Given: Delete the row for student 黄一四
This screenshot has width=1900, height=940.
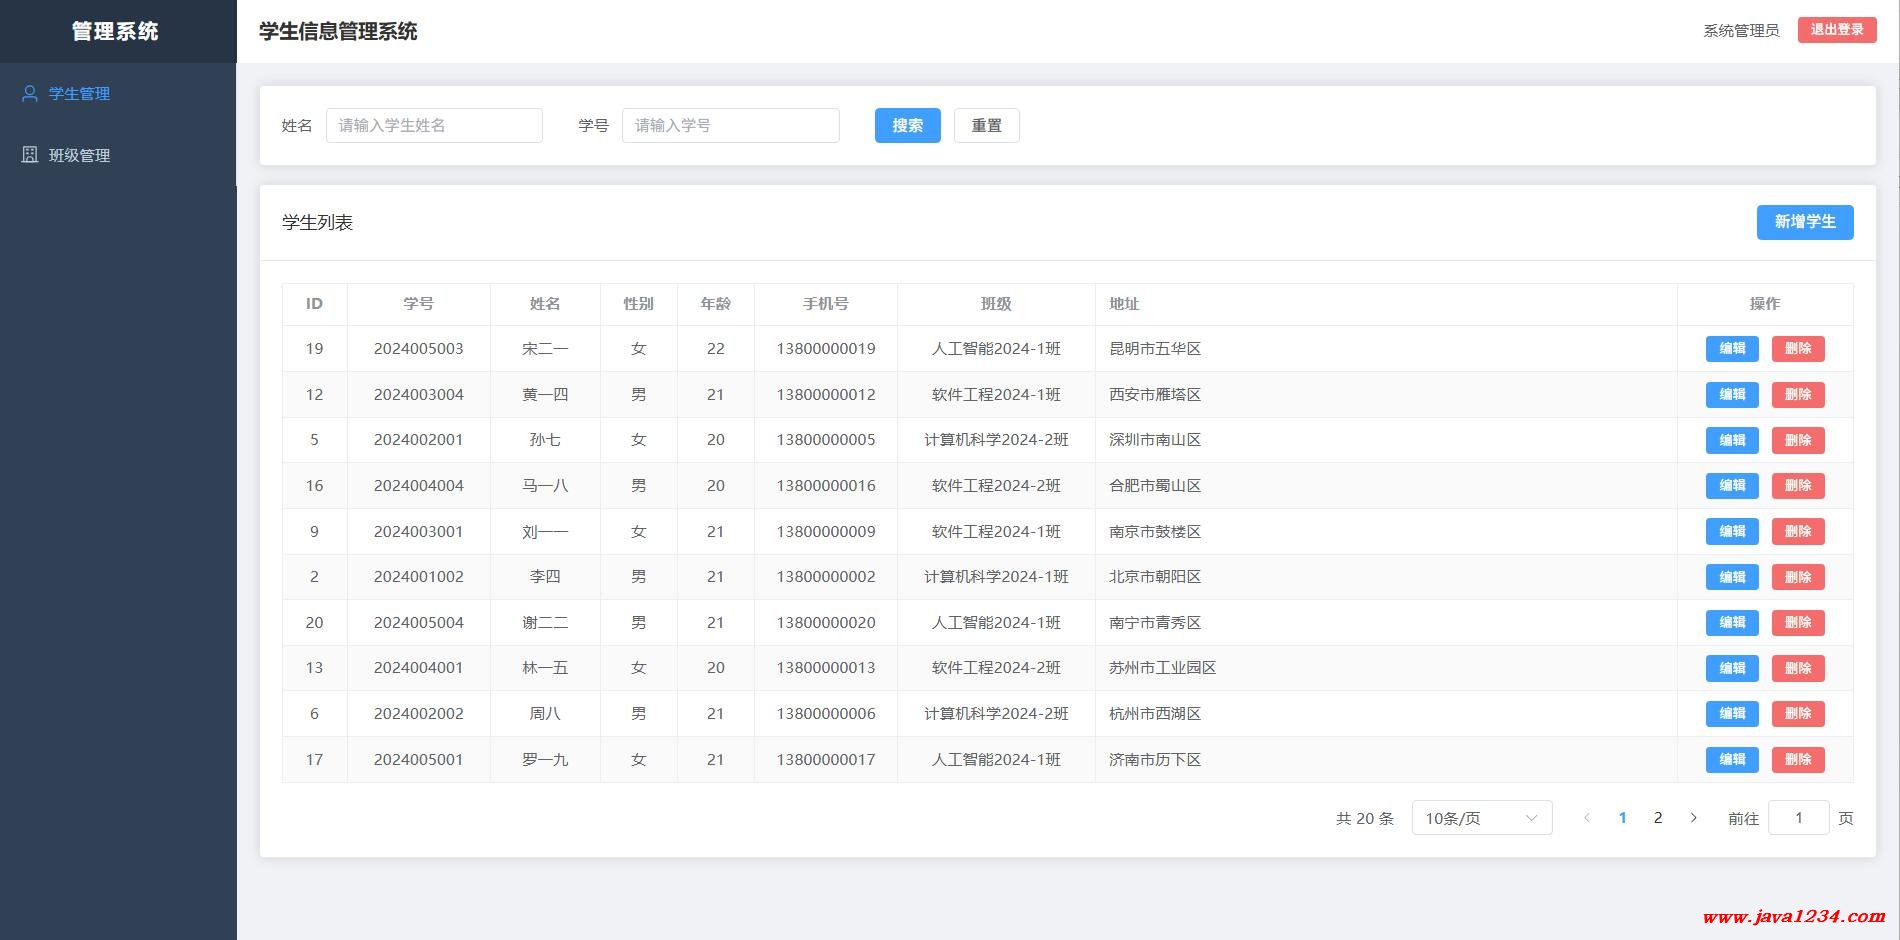Looking at the screenshot, I should click(1797, 394).
